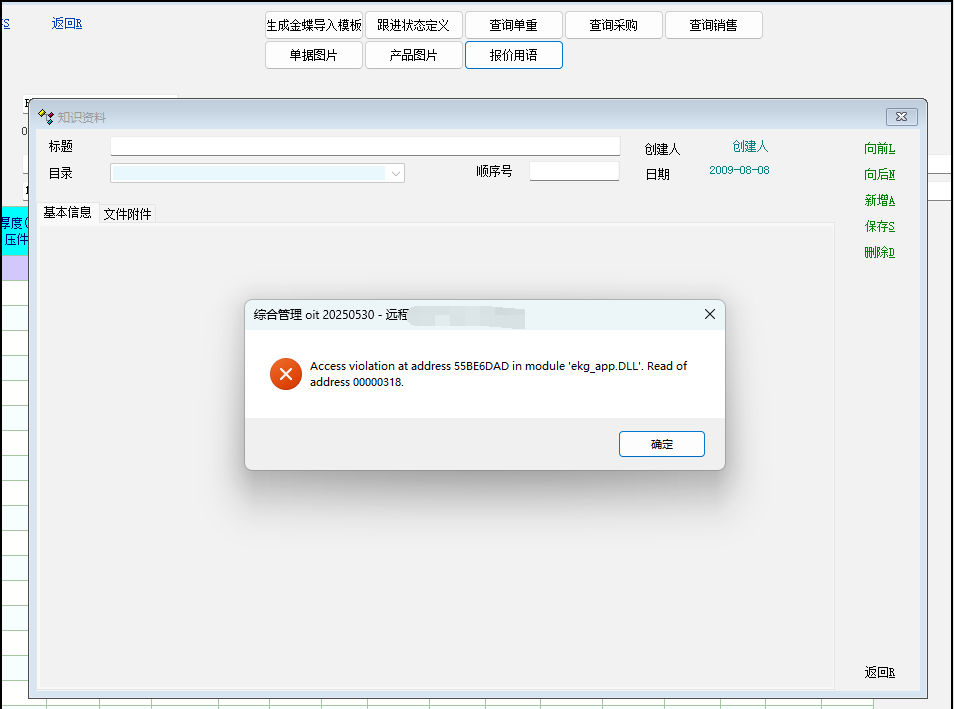
Task: Click the 标题 input field
Action: pos(365,146)
